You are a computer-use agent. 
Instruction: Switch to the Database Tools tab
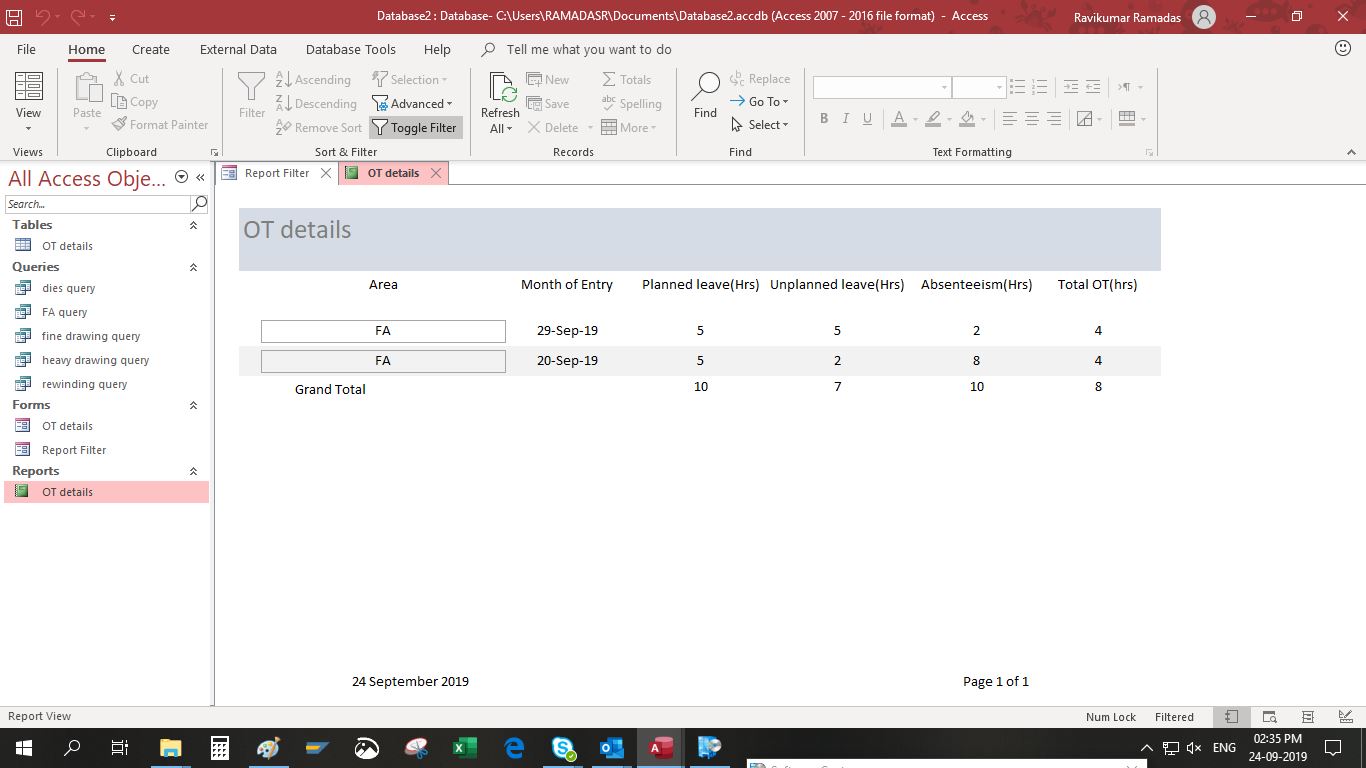point(351,49)
